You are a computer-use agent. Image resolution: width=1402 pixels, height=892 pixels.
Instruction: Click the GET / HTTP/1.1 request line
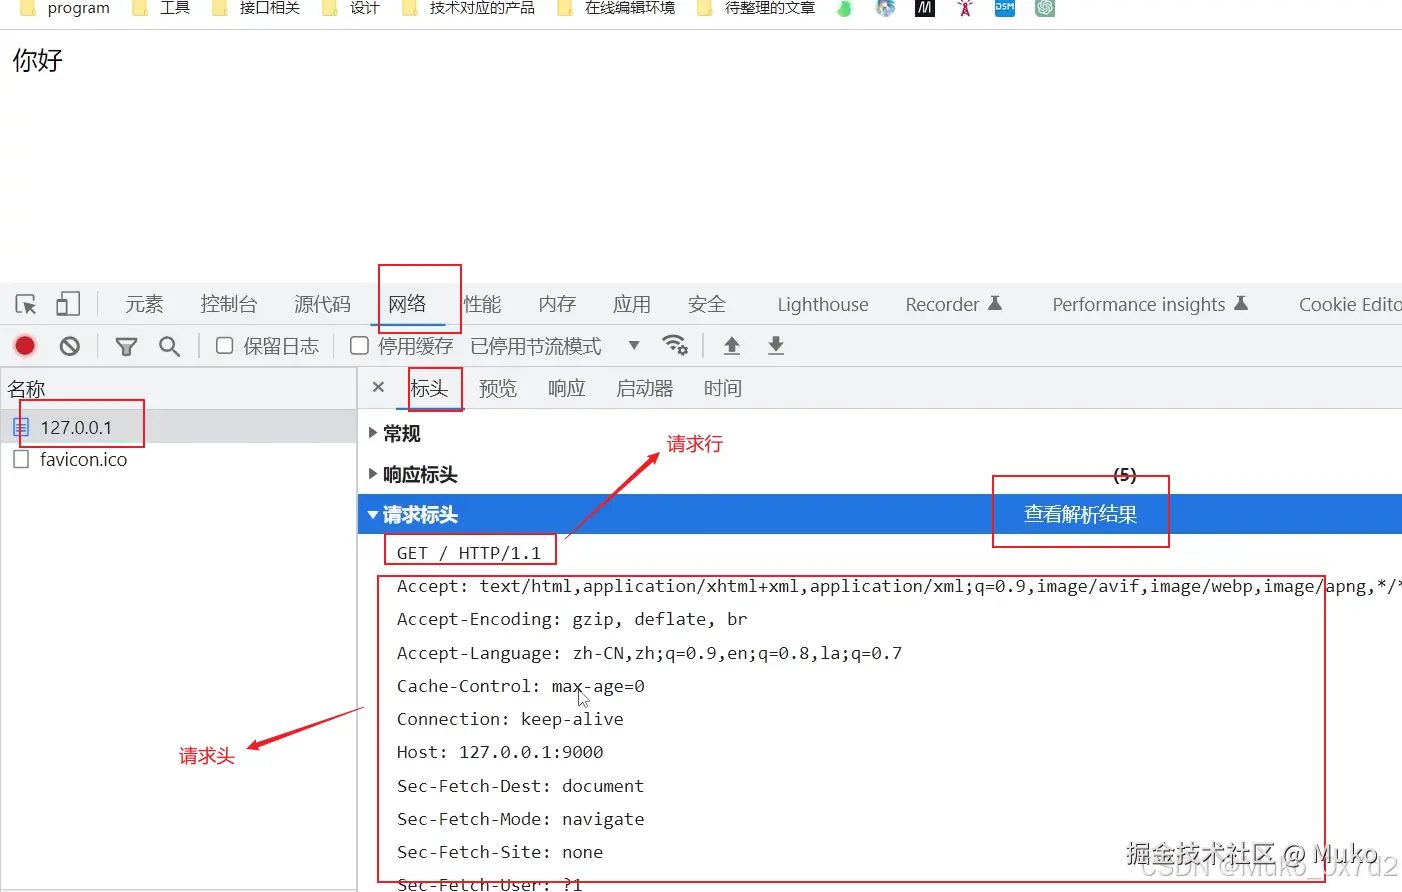pyautogui.click(x=469, y=553)
